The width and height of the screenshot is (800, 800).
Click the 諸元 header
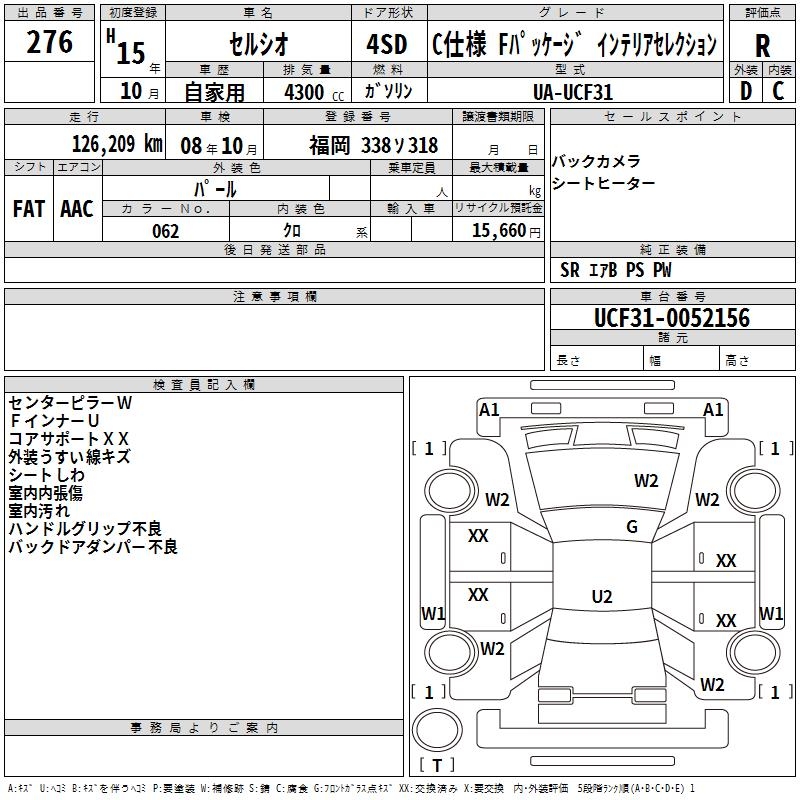672,337
